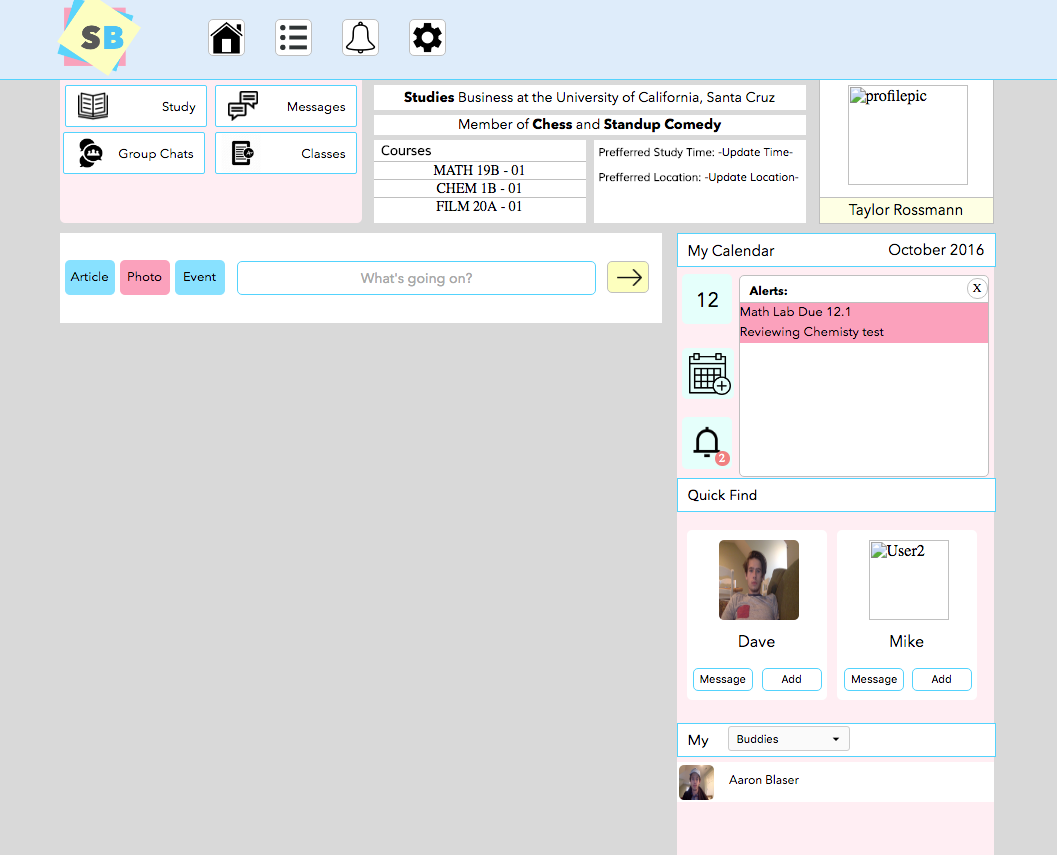This screenshot has height=855, width=1057.
Task: Open Classes
Action: coord(286,153)
